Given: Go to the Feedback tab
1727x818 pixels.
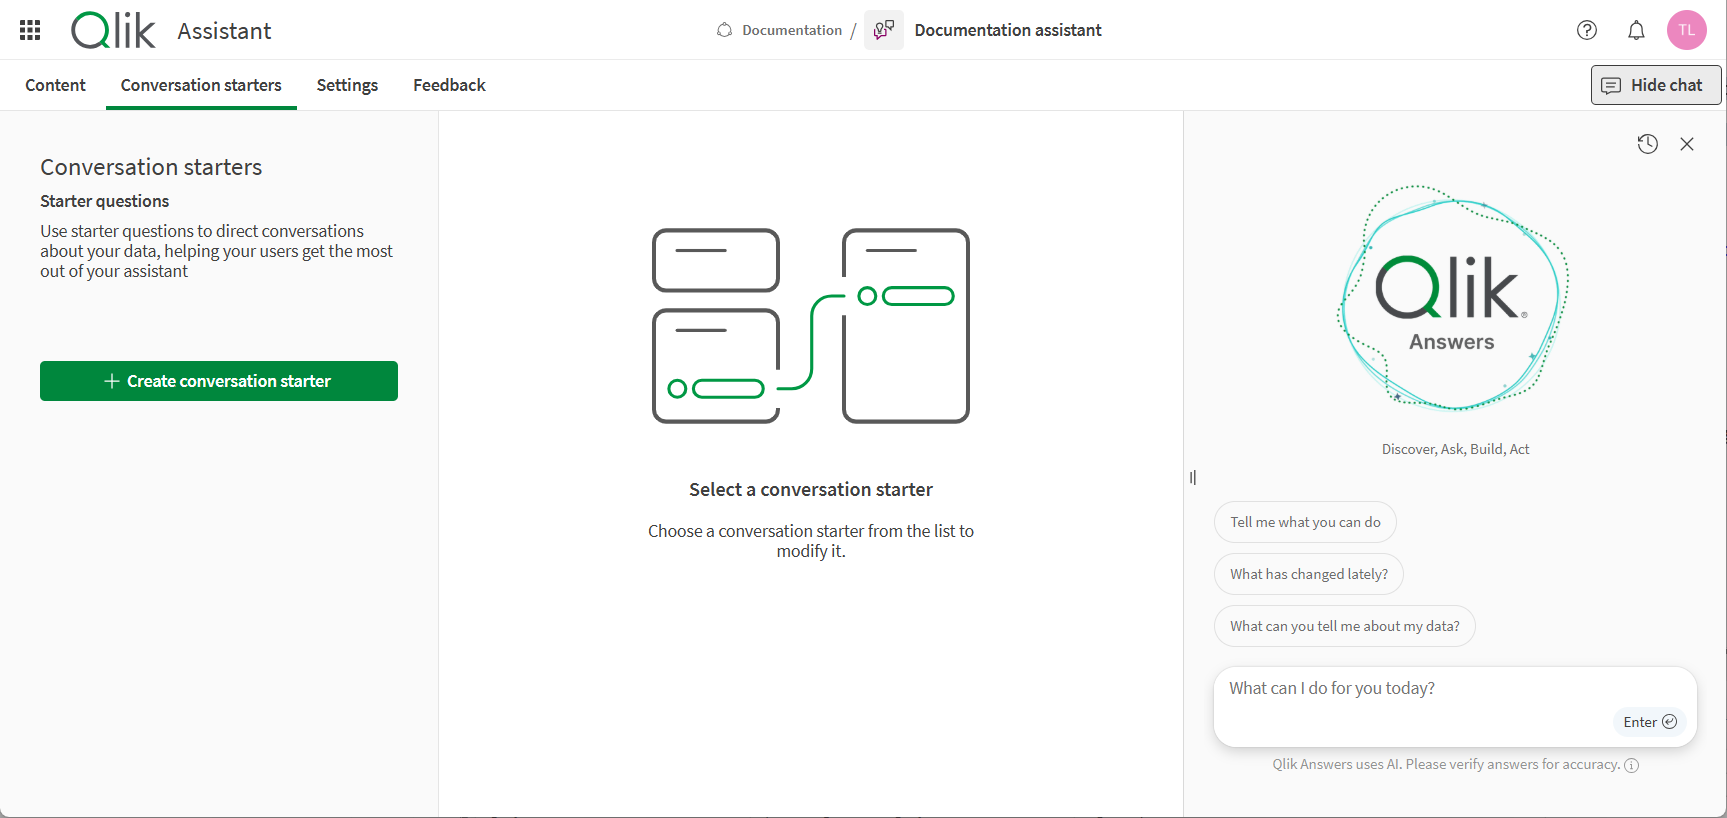Looking at the screenshot, I should point(449,85).
